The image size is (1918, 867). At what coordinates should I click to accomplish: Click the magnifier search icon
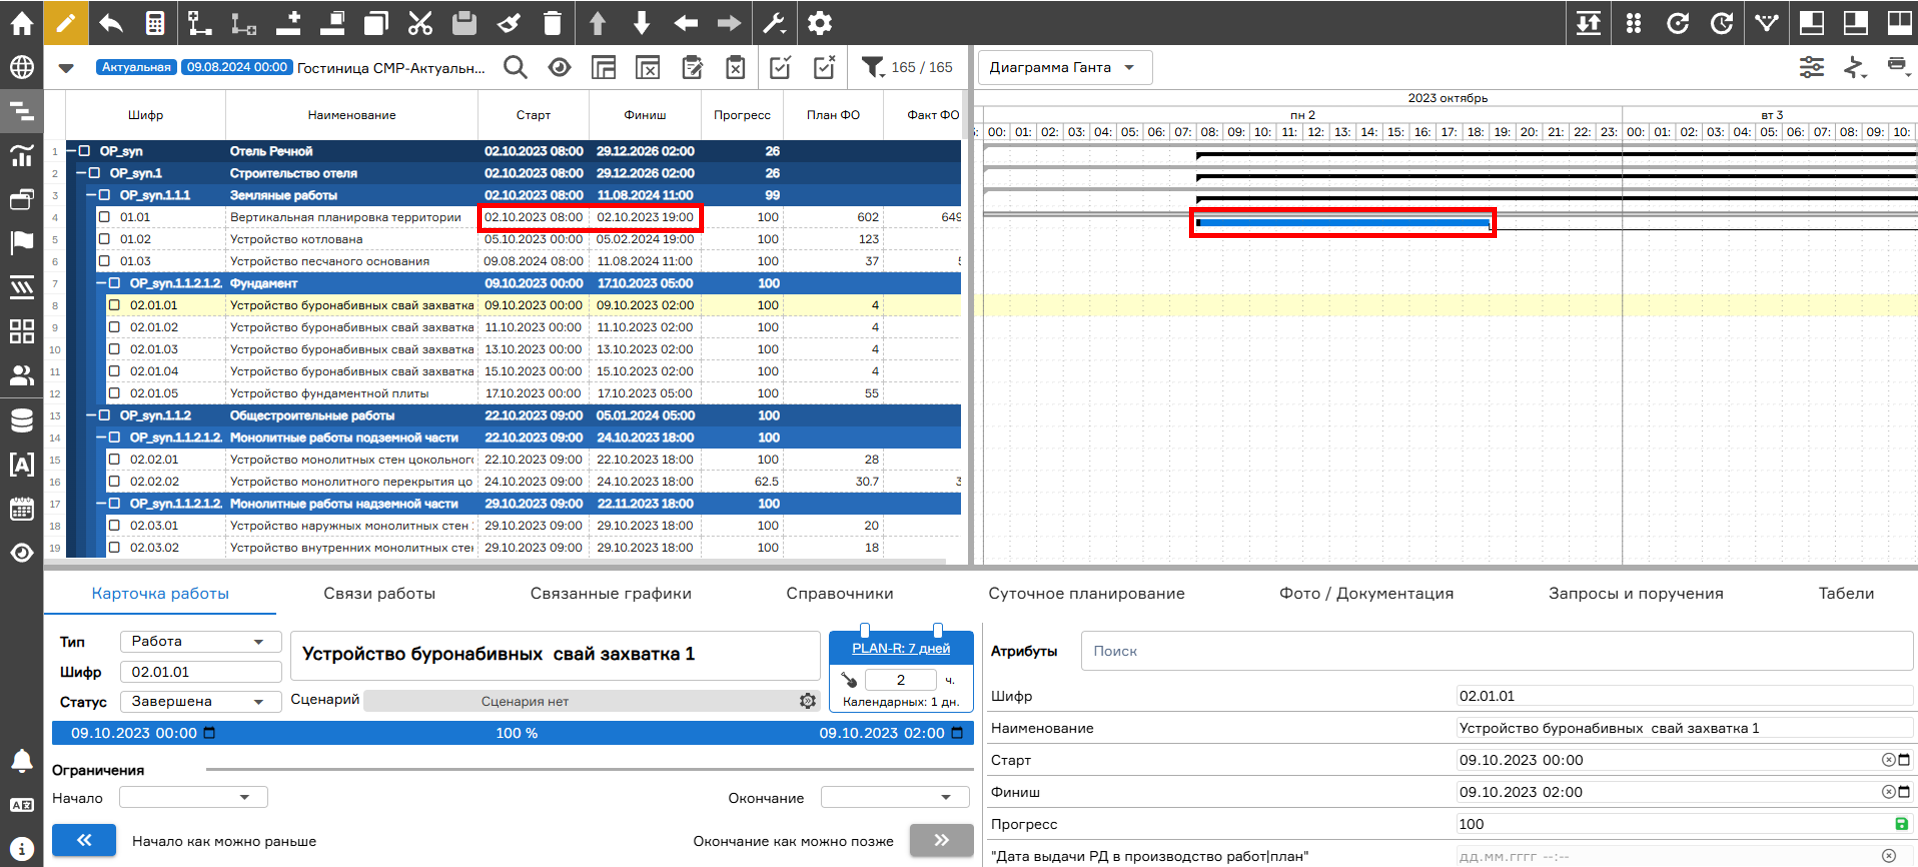(515, 67)
